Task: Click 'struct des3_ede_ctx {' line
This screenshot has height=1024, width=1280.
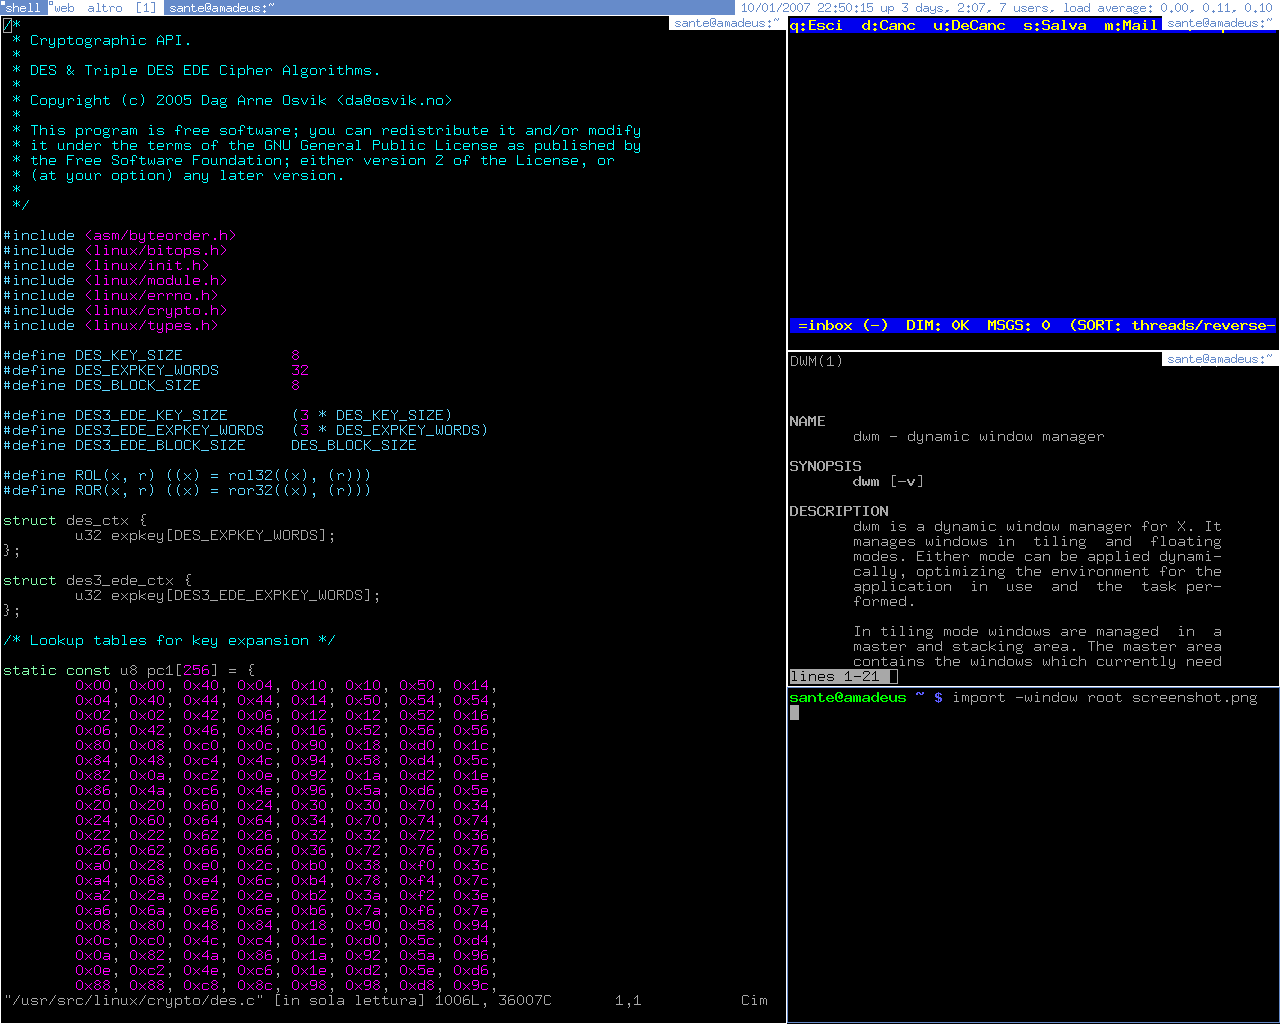Action: 97,580
